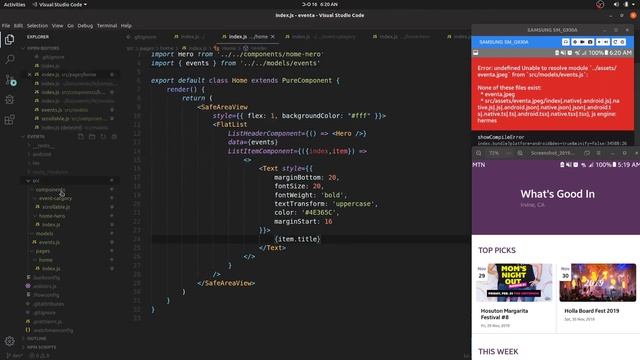Open the Manage gear at the activity bar bottom

click(x=10, y=341)
